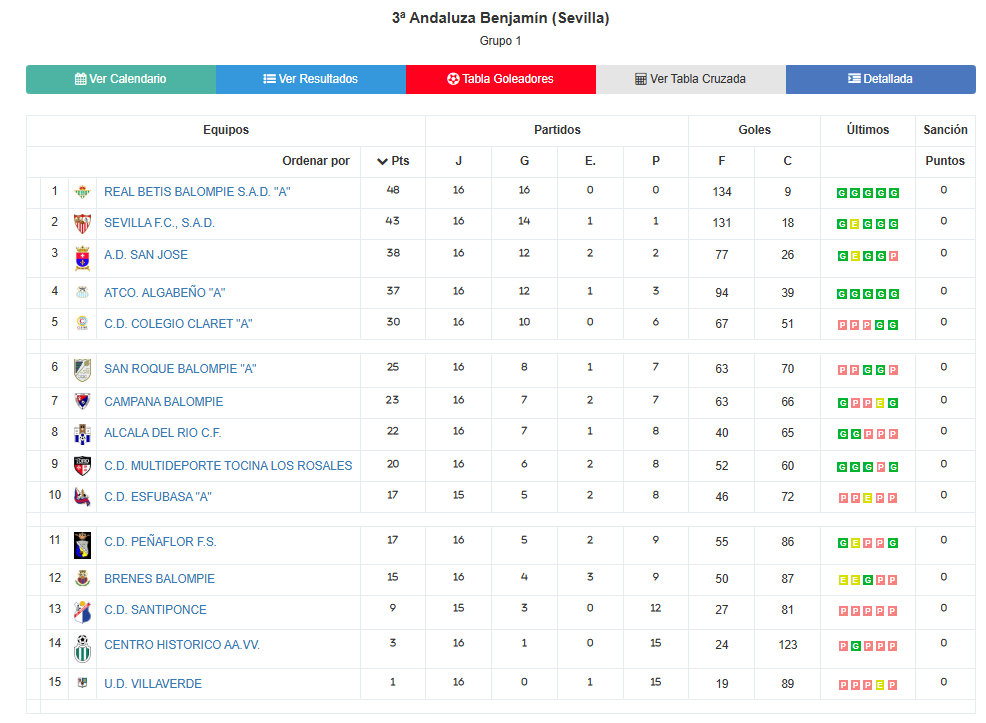Open C.D. MULTIDEPORTE TOCINA LOS ROSALES link
986x723 pixels.
pos(228,466)
